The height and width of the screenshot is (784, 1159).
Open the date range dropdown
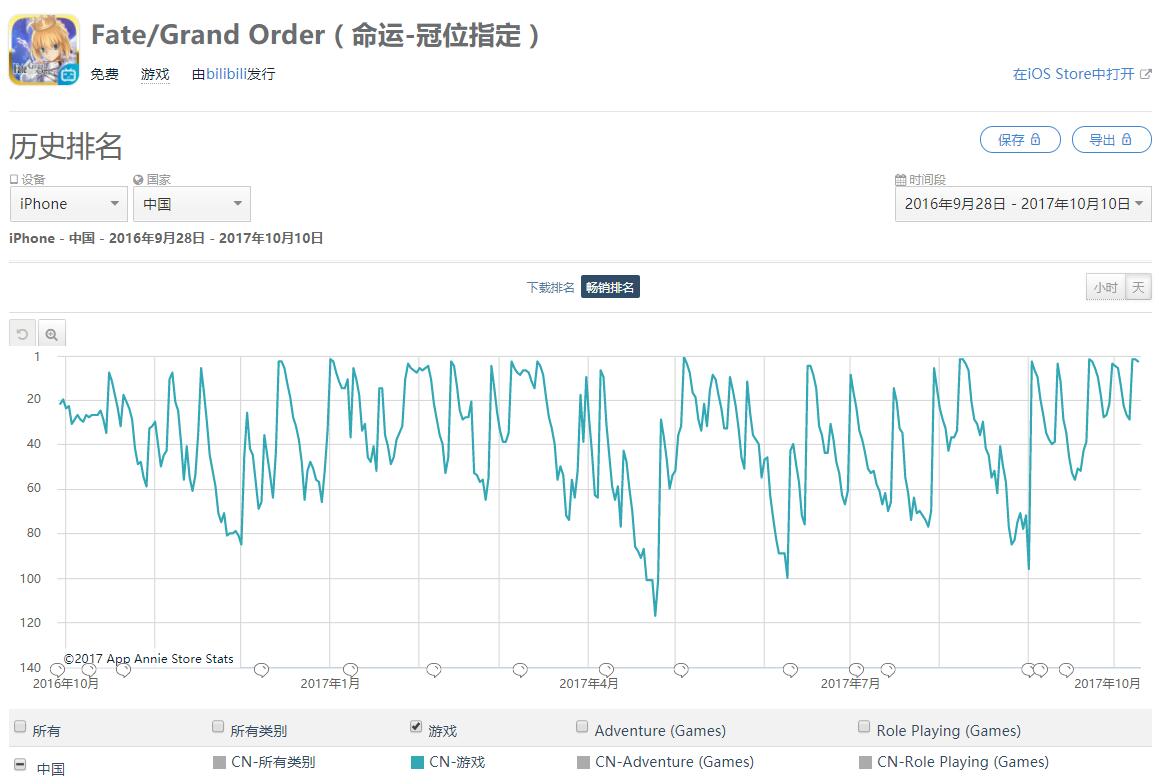(x=1023, y=204)
